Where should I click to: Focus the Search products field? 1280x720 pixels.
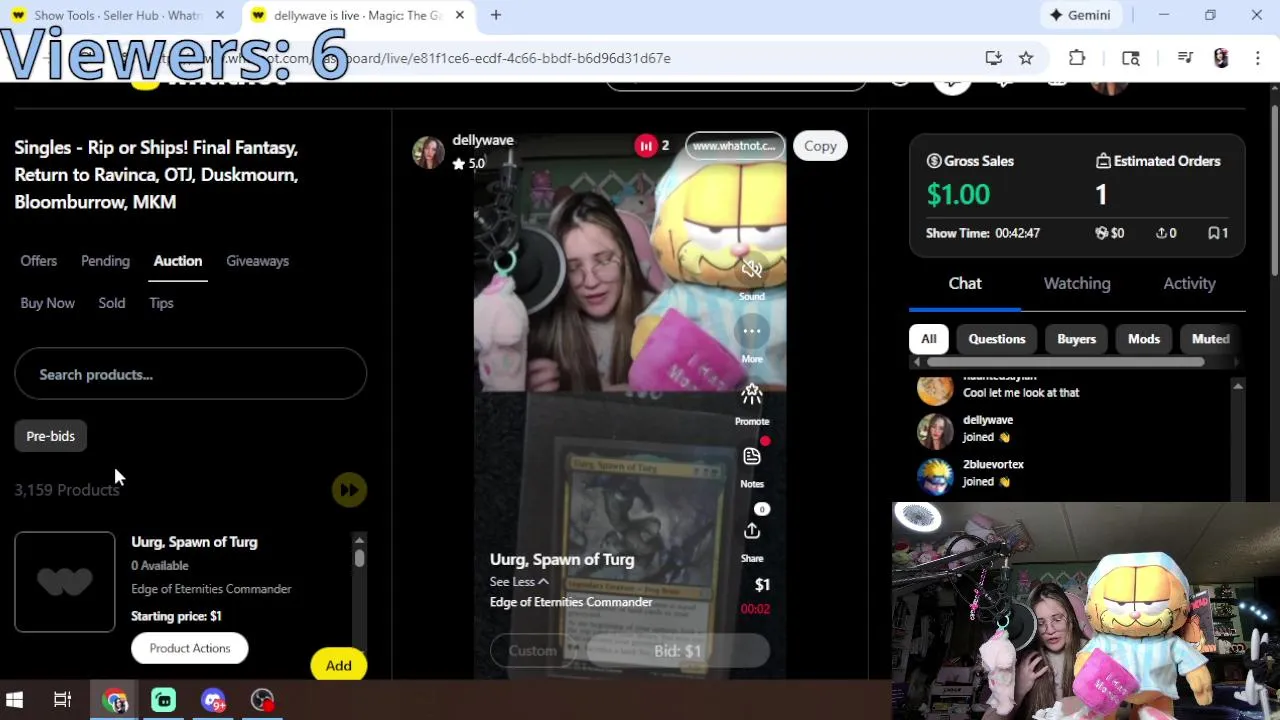[x=190, y=374]
